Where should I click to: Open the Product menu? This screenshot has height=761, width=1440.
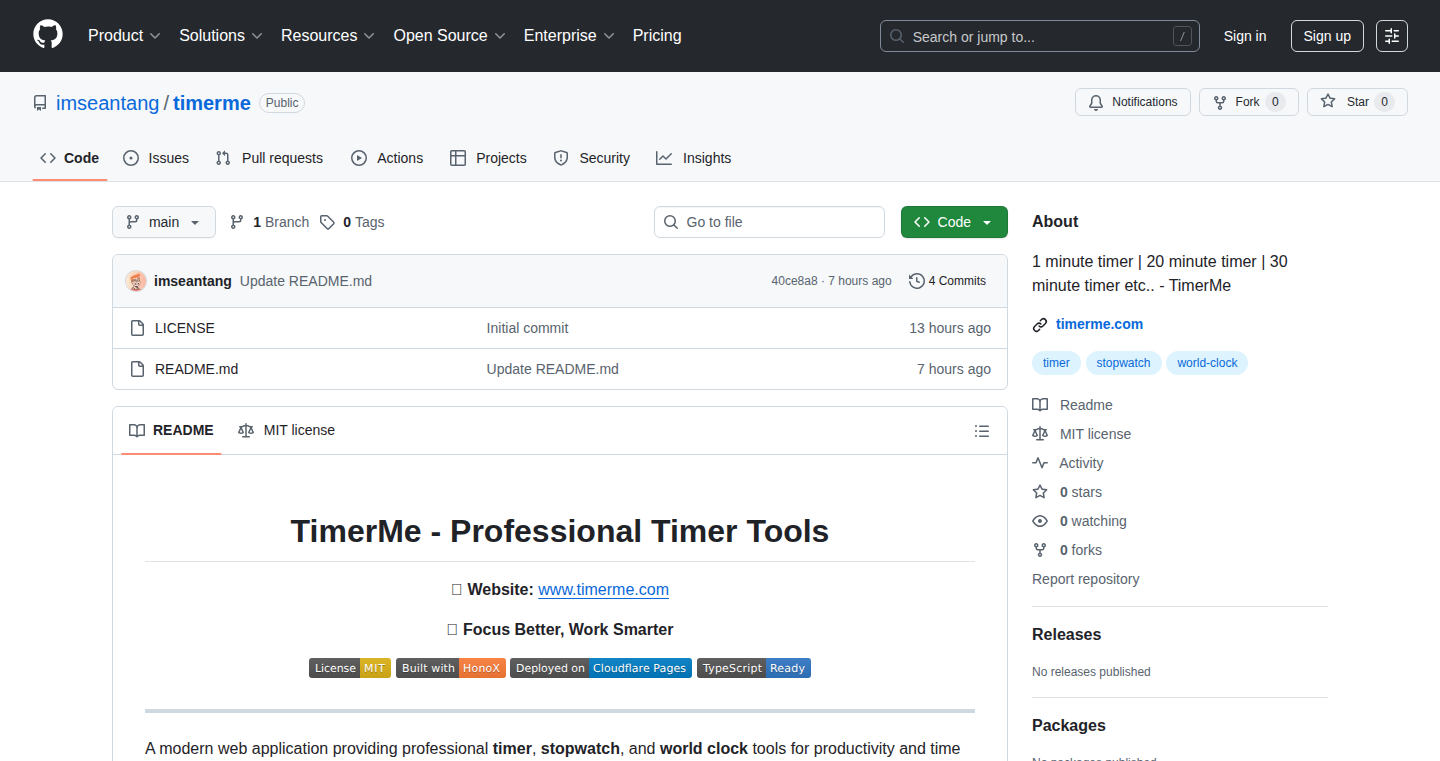124,35
